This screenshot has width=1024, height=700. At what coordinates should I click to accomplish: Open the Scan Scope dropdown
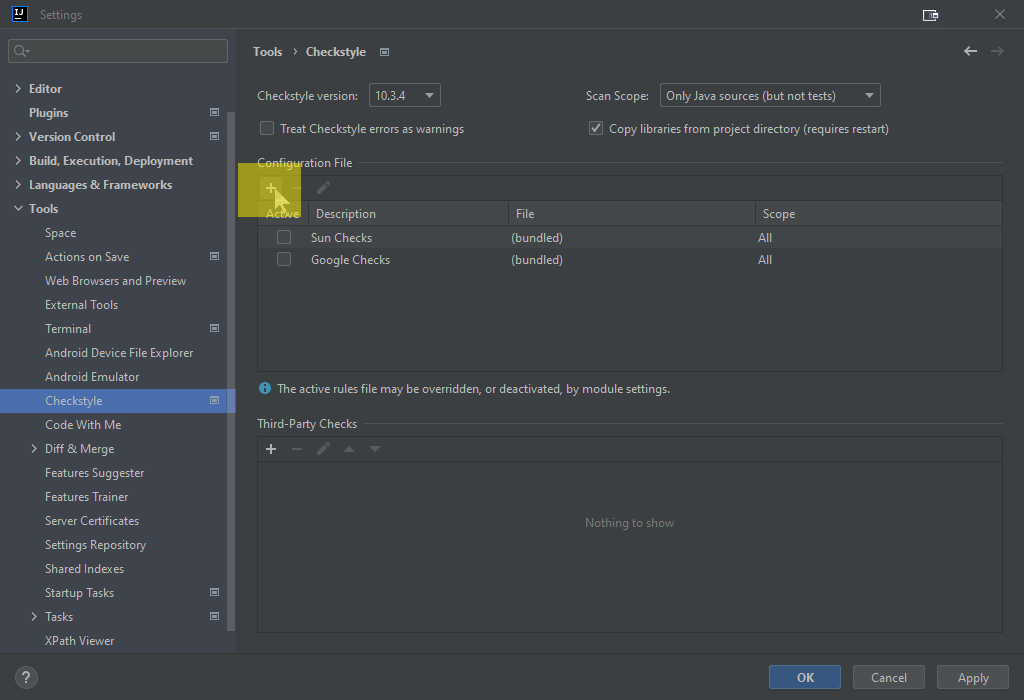770,95
